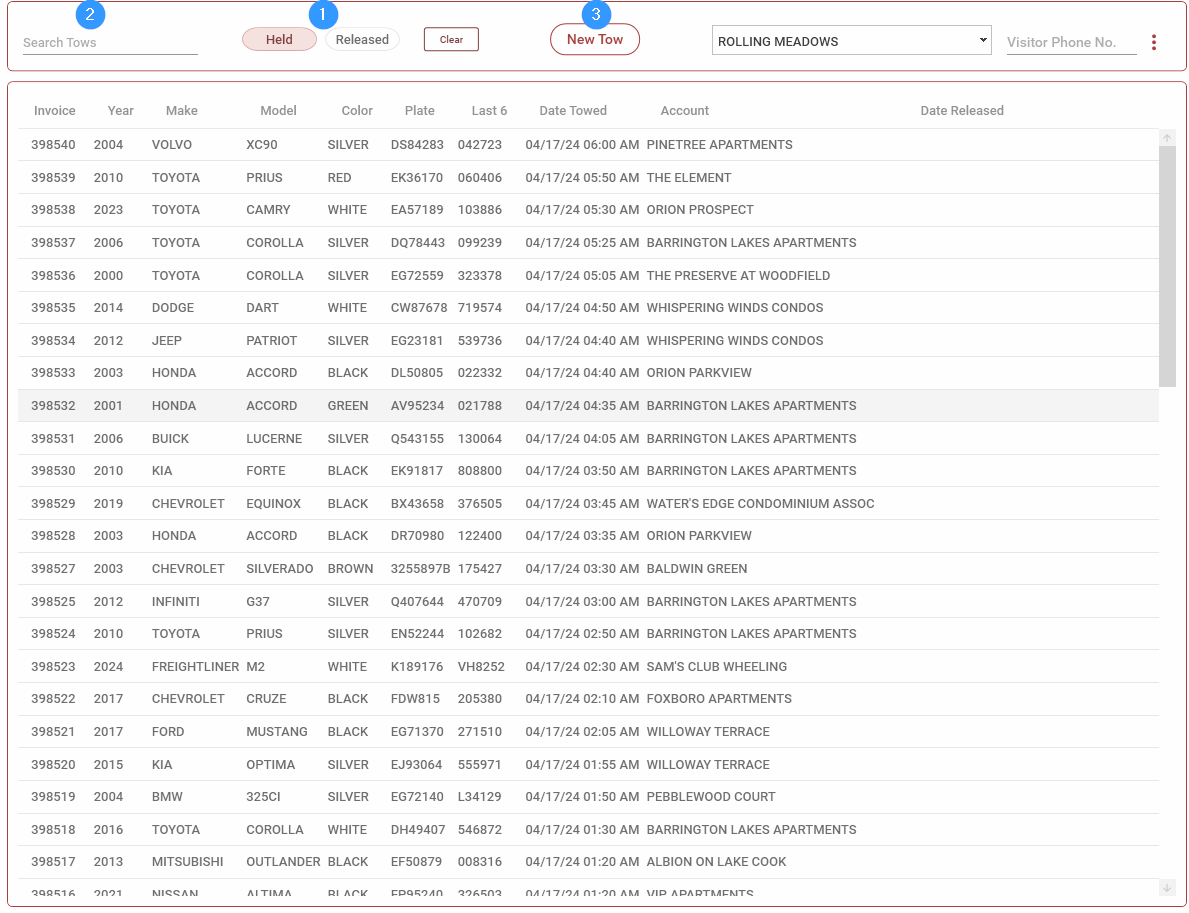The width and height of the screenshot is (1189, 913).
Task: Focus the Search Tows input field
Action: 110,43
